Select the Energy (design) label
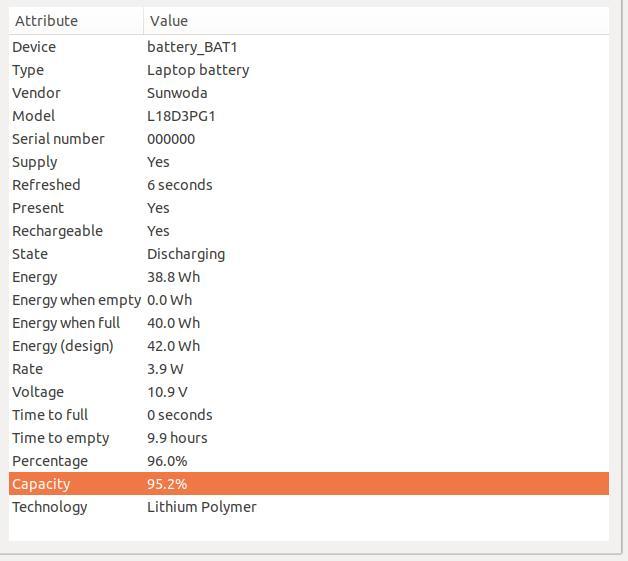This screenshot has height=561, width=628. [63, 346]
